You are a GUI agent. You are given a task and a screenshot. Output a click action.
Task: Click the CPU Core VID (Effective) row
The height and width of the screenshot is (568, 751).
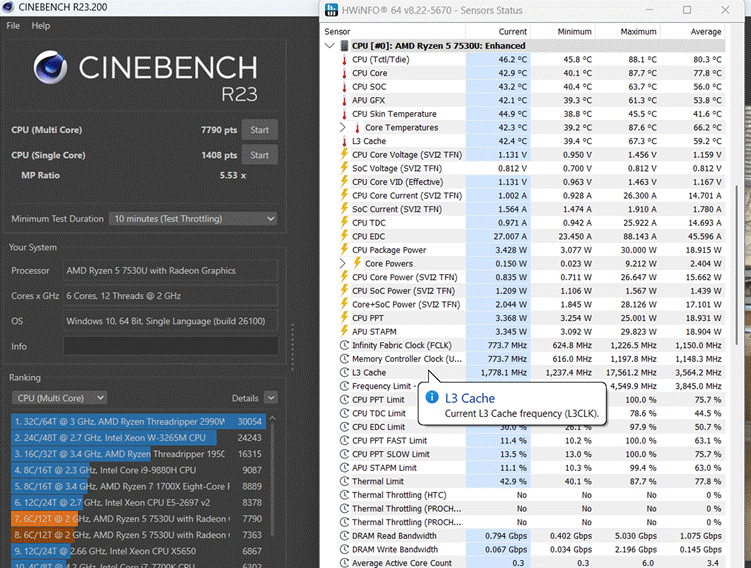point(532,182)
